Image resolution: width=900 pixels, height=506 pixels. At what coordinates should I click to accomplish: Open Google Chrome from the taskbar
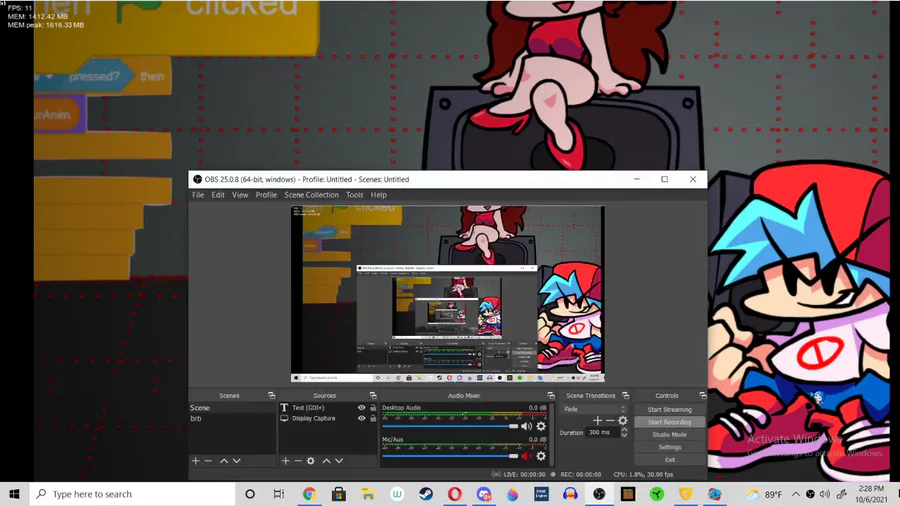click(309, 494)
